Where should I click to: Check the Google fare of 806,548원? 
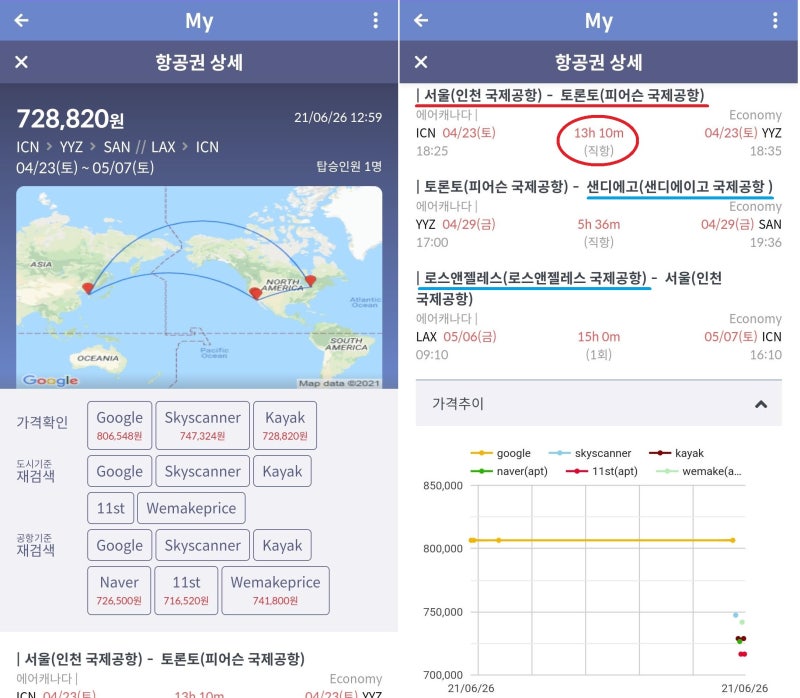[x=119, y=424]
